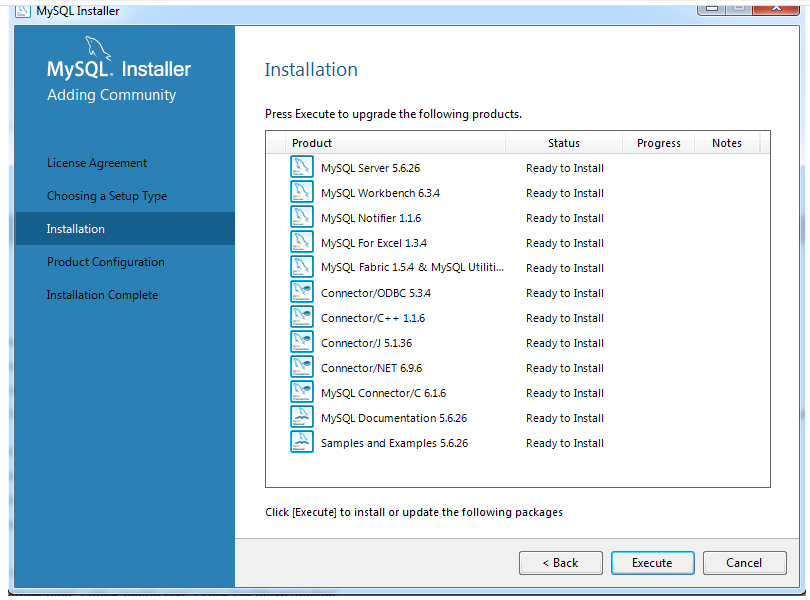Click Ready to Install status for MySQL Workbench
810x600 pixels.
[x=565, y=193]
